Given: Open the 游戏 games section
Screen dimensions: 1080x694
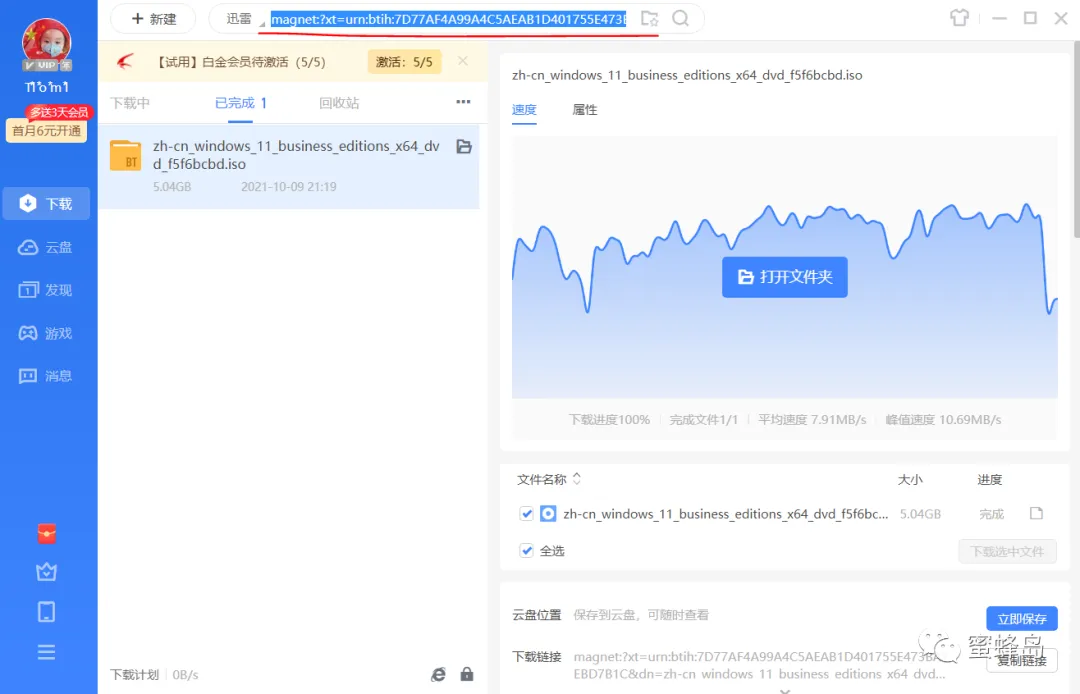Looking at the screenshot, I should pyautogui.click(x=46, y=333).
